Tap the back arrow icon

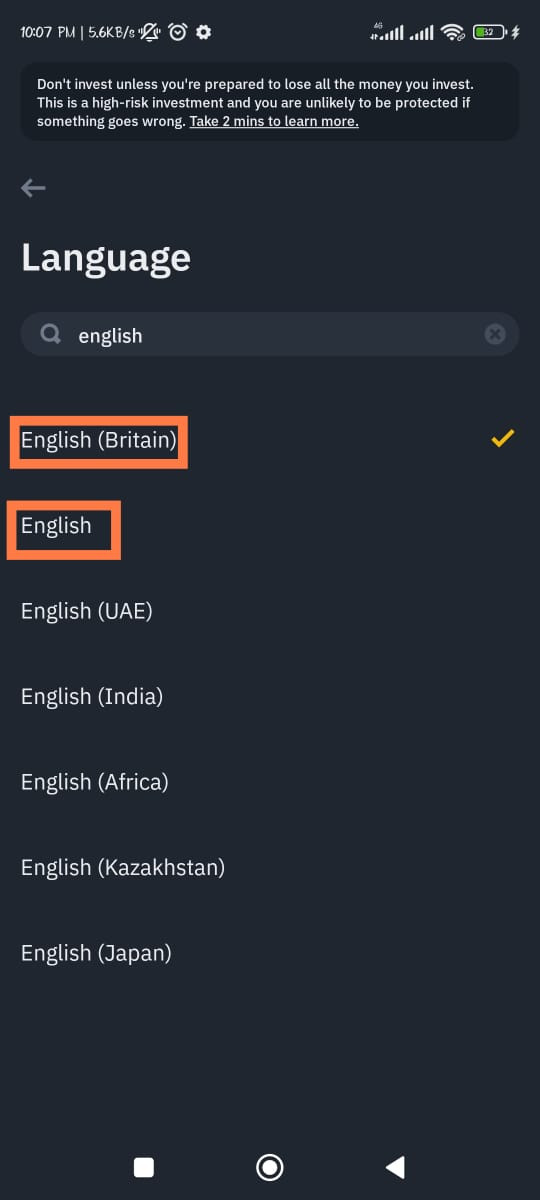(x=33, y=188)
